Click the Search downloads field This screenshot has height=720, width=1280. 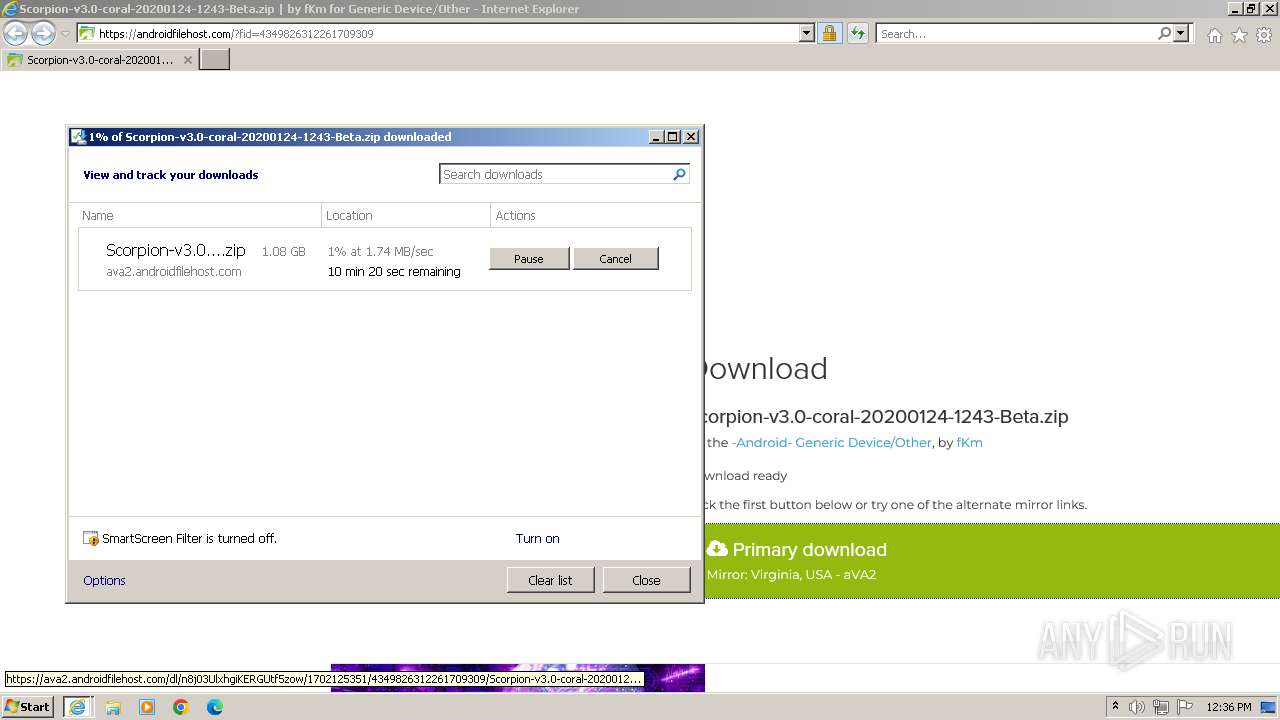(564, 174)
